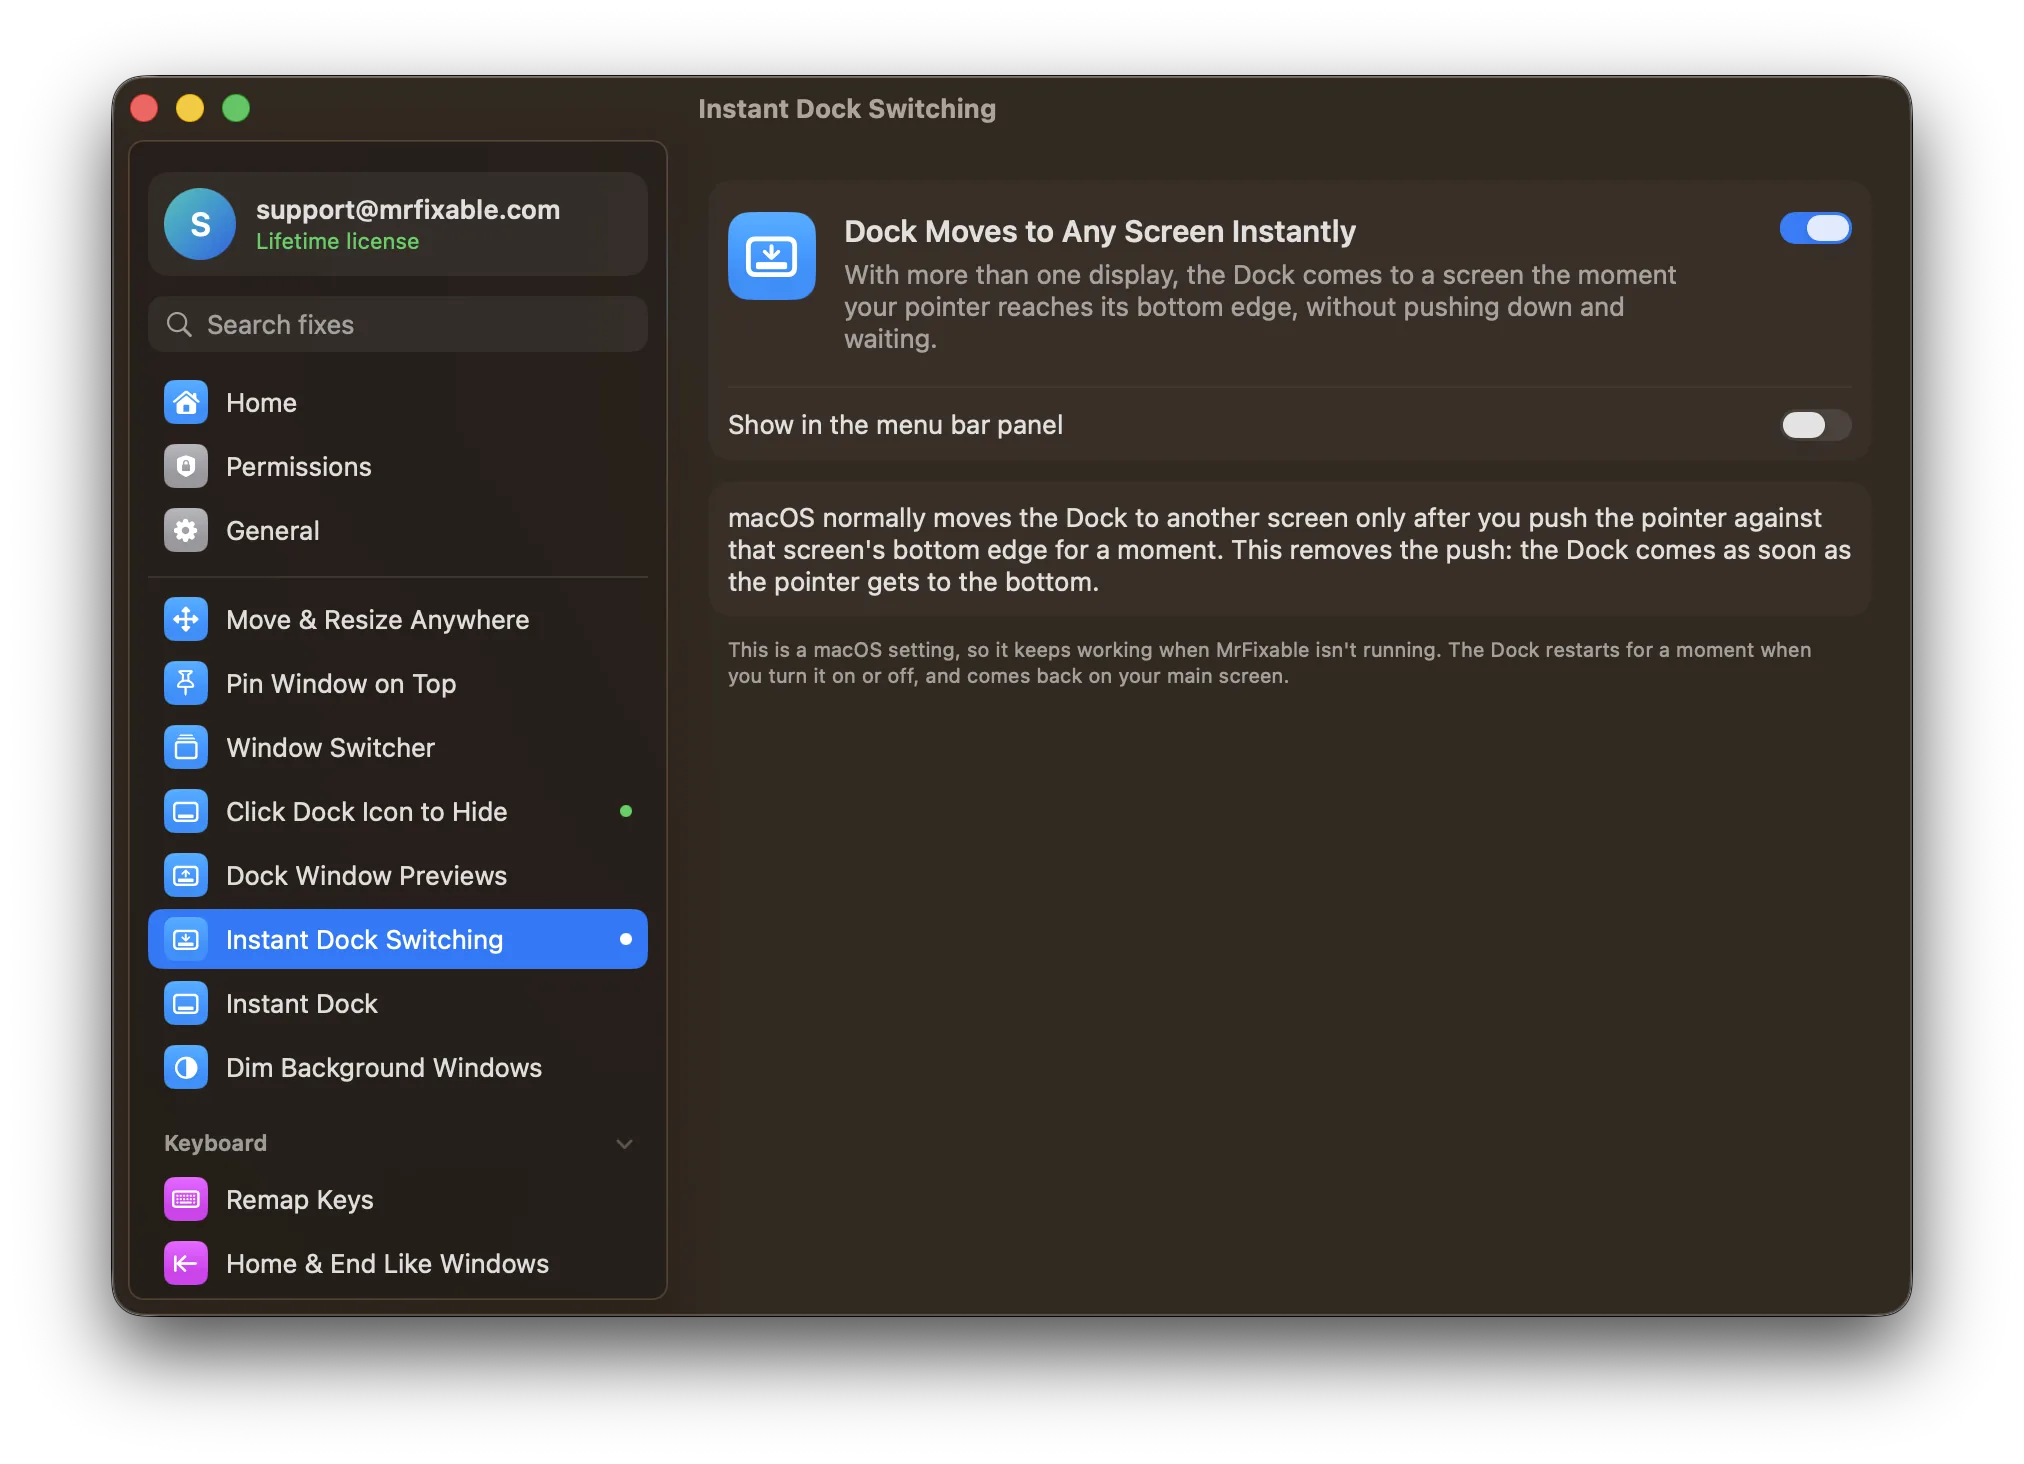This screenshot has width=2024, height=1464.
Task: Click the Home house icon in sidebar
Action: [186, 403]
